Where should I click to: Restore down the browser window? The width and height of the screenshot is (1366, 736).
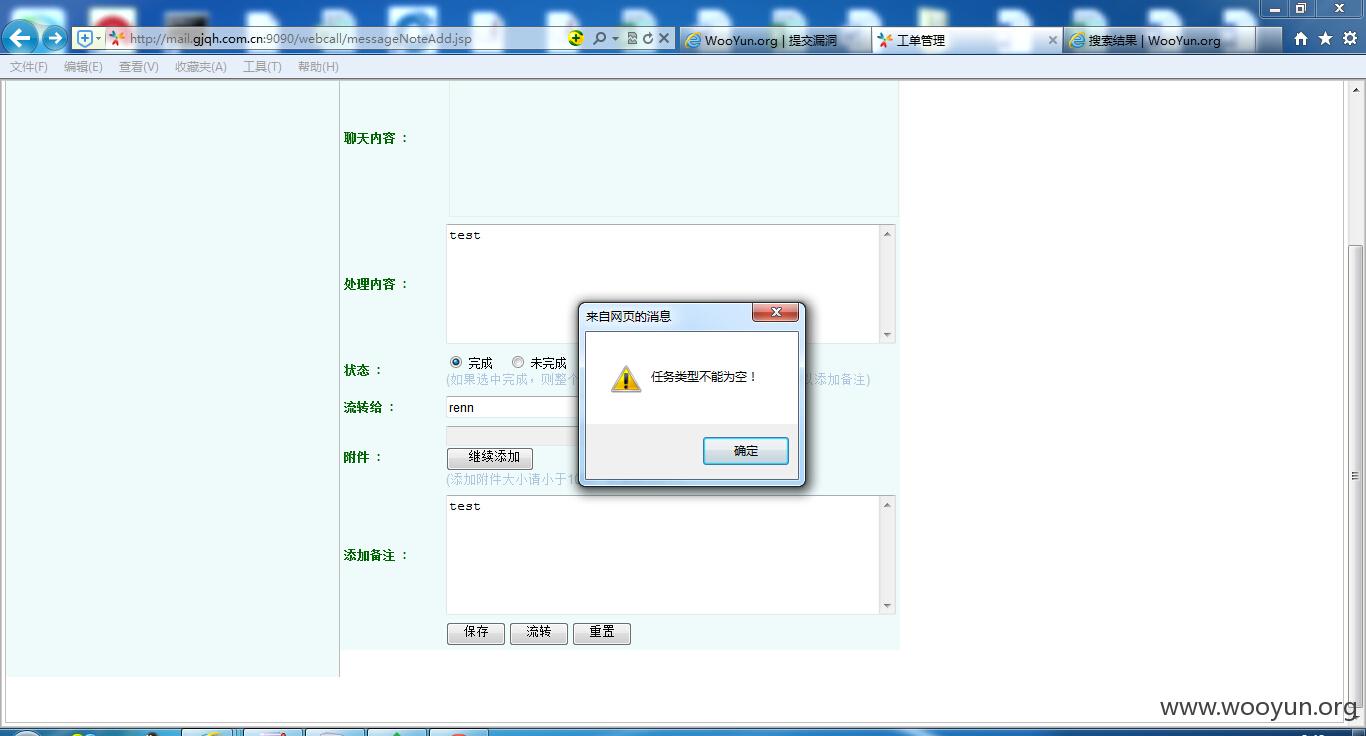(x=1301, y=9)
